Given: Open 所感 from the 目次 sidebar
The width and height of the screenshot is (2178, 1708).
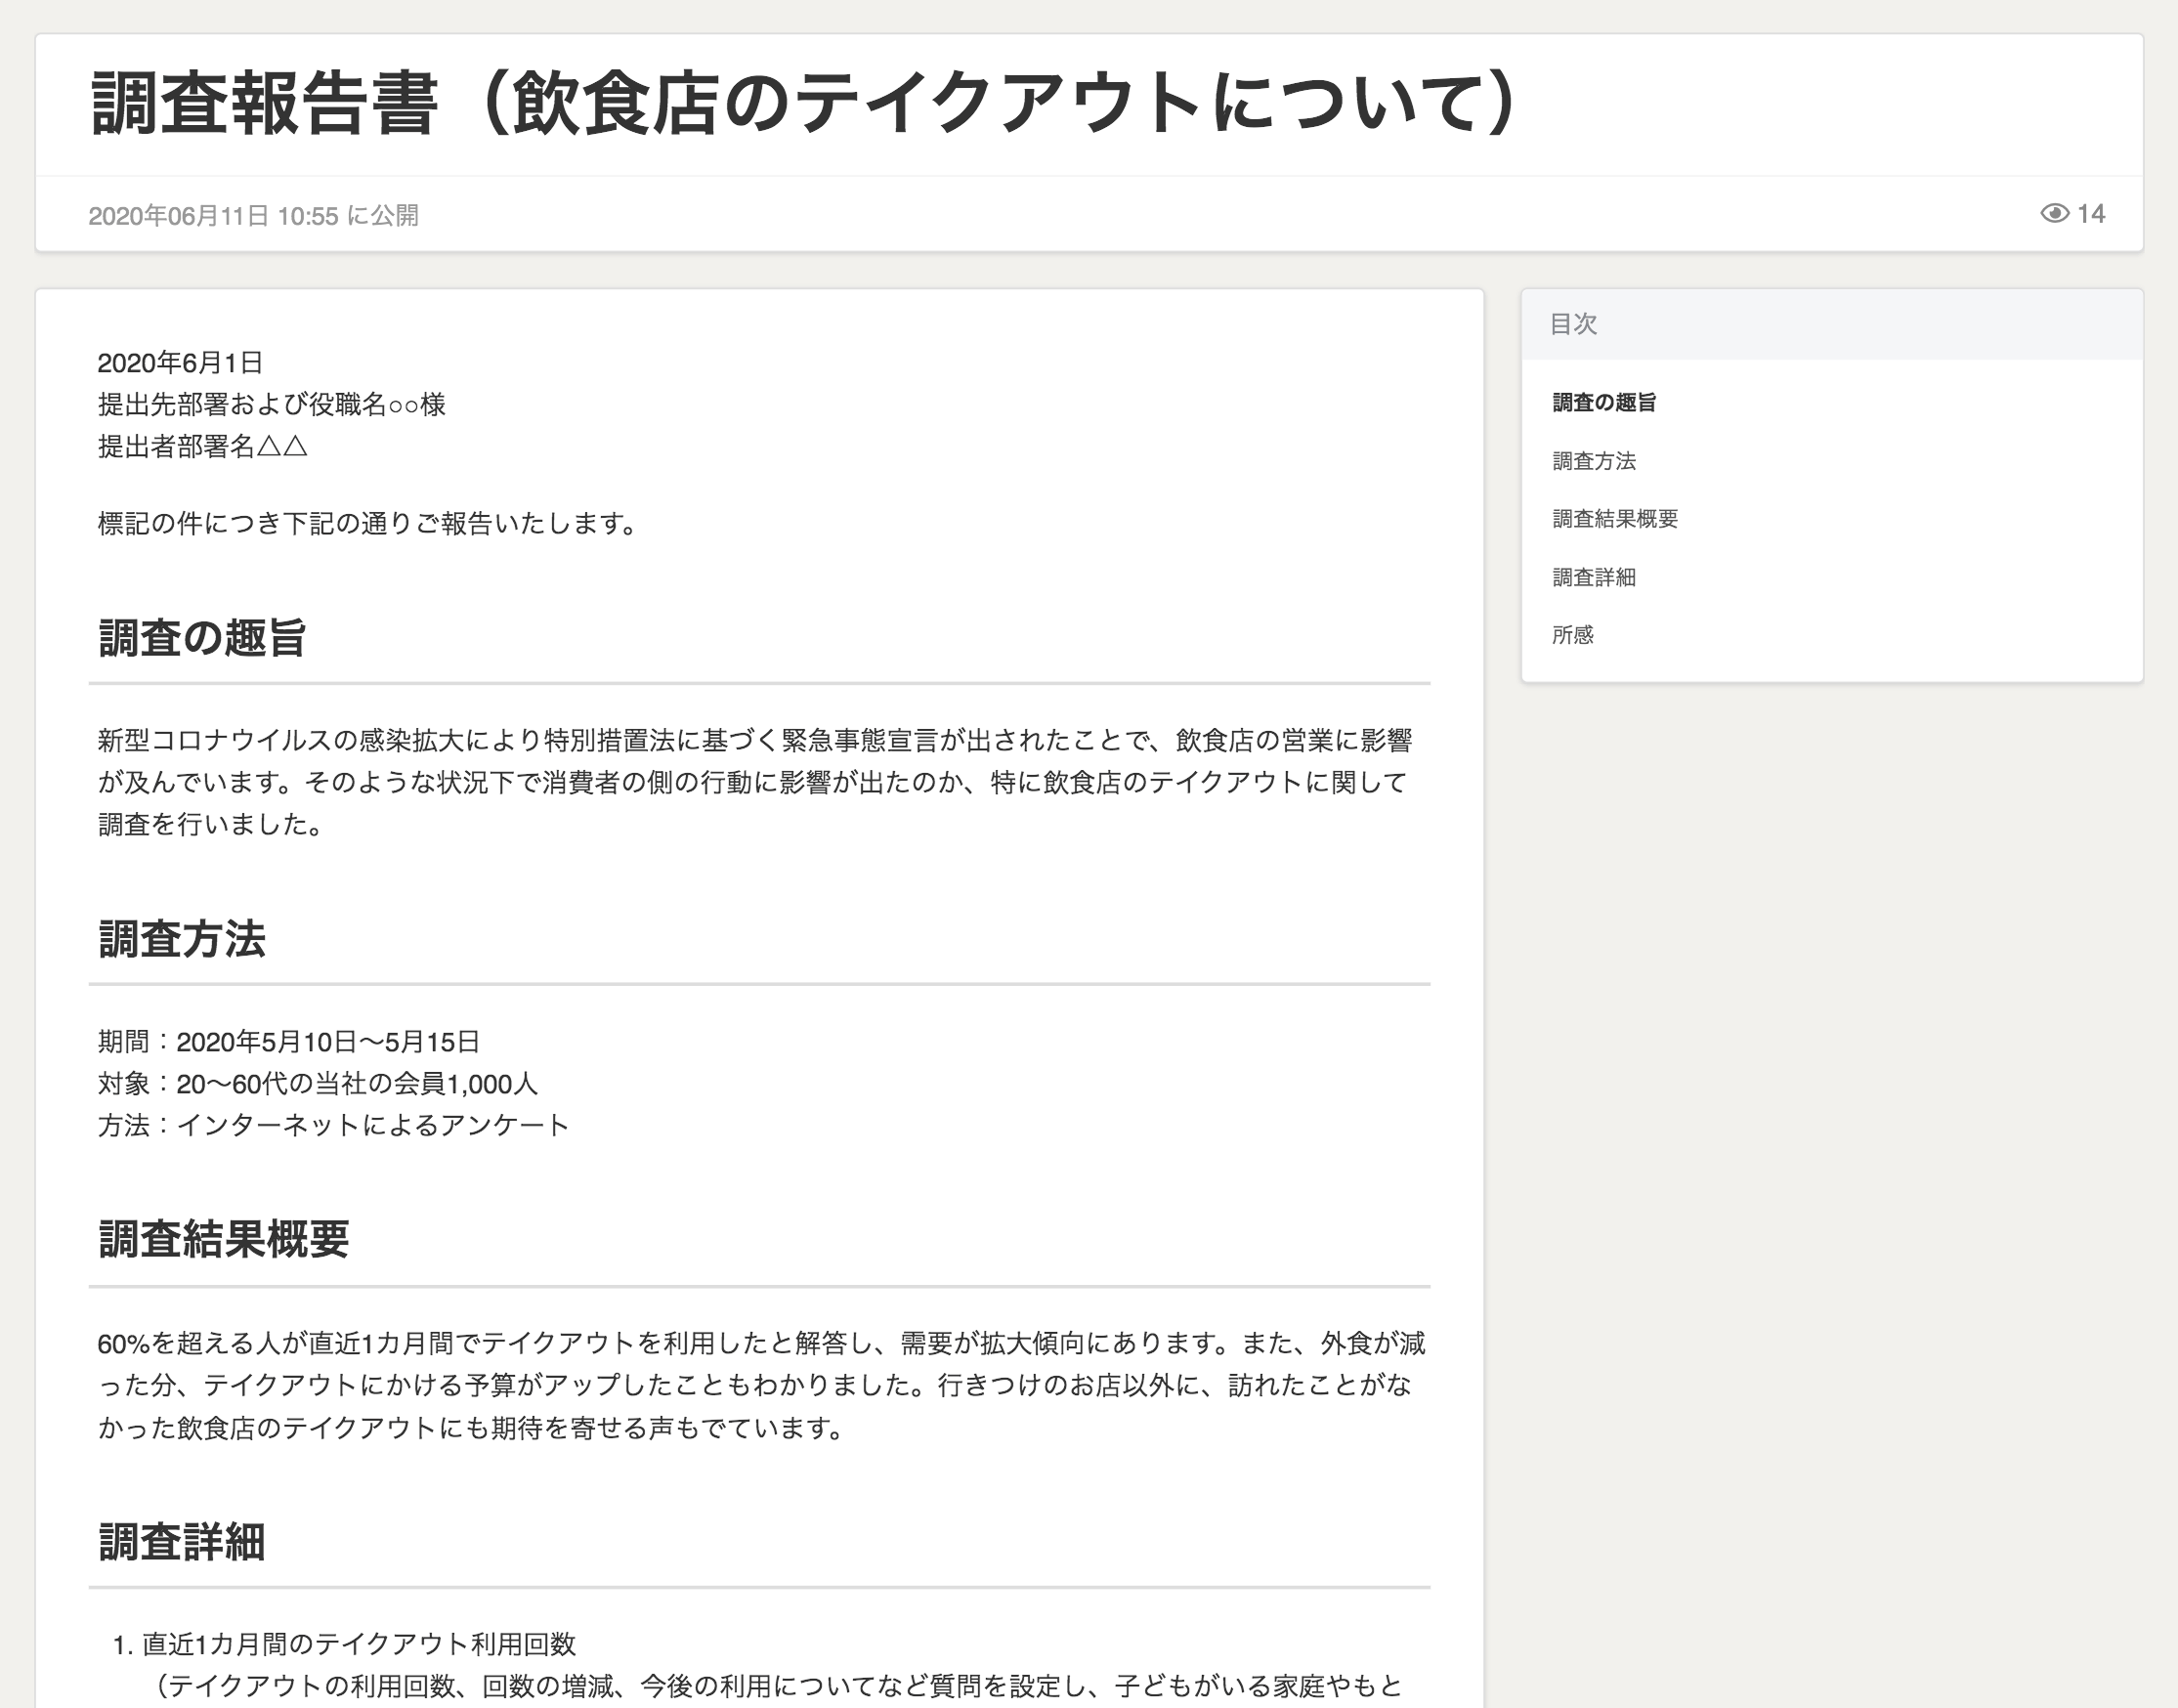Looking at the screenshot, I should click(1572, 635).
